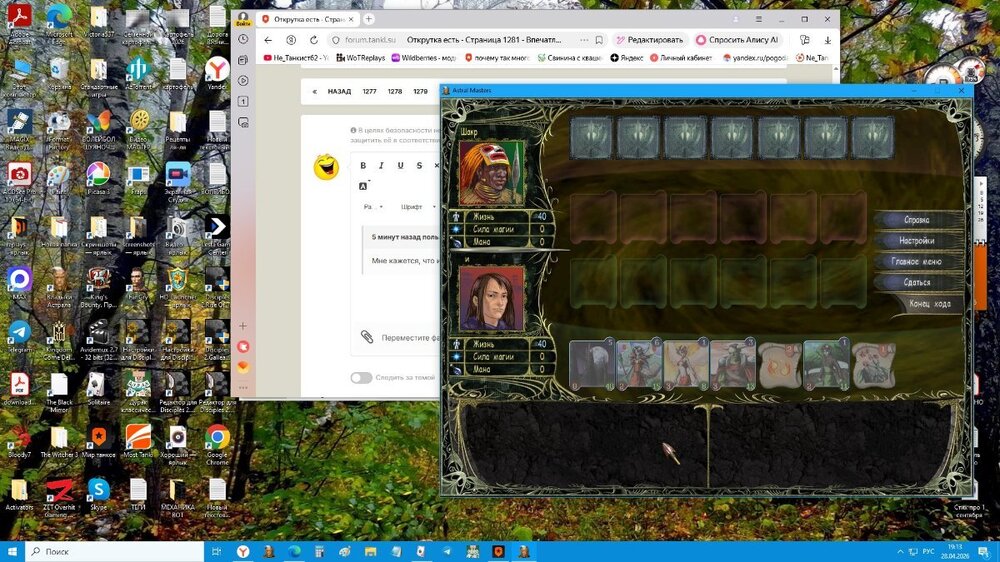Open Task View on taskbar
1000x562 pixels.
216,551
